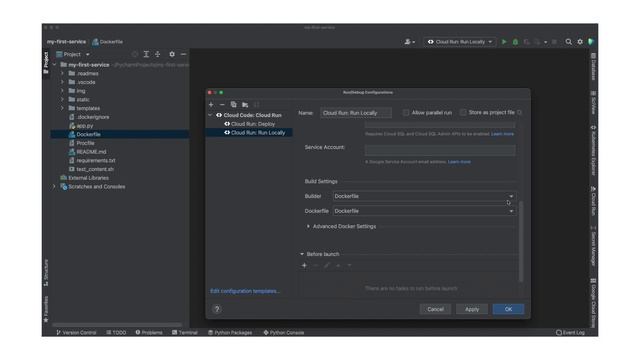Click Dockerfile breadcrumb in navigation bar
Screen dimensions: 640x360
tap(107, 42)
